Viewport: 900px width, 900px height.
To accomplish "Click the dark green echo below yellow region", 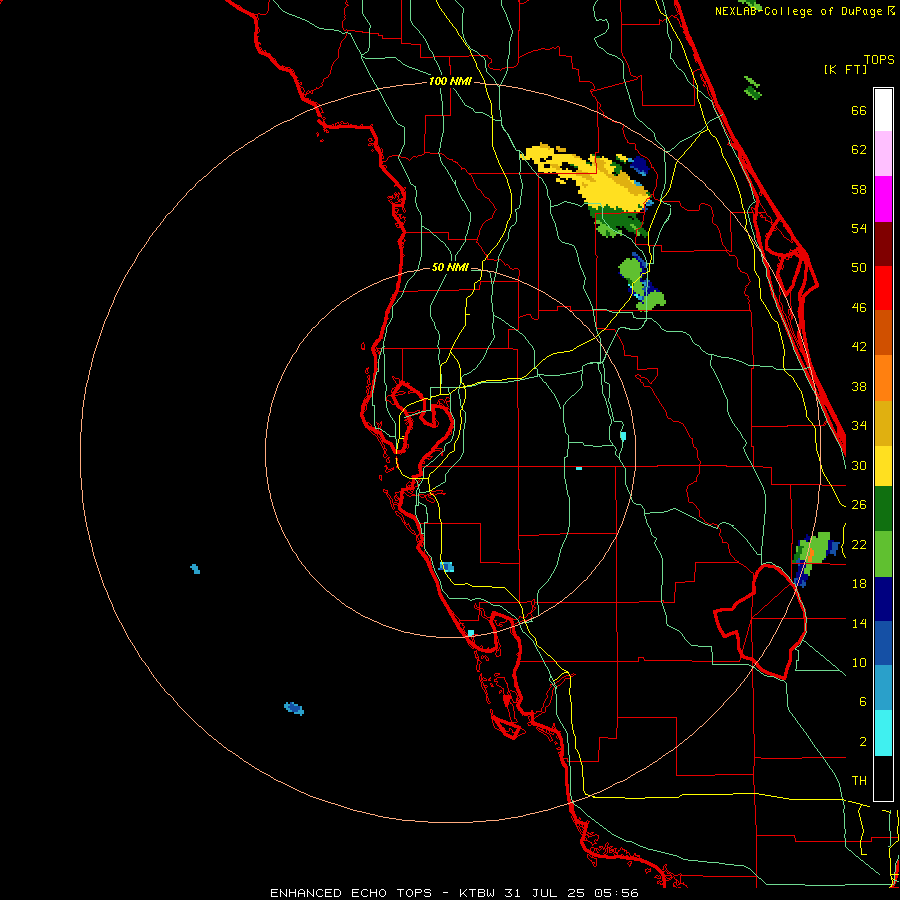I will tap(619, 223).
